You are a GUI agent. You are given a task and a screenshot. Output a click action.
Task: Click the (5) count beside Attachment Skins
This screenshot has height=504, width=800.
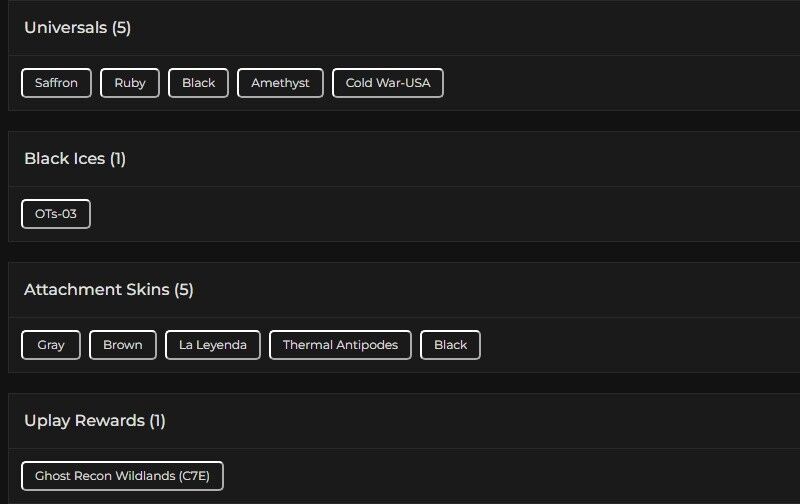[184, 290]
